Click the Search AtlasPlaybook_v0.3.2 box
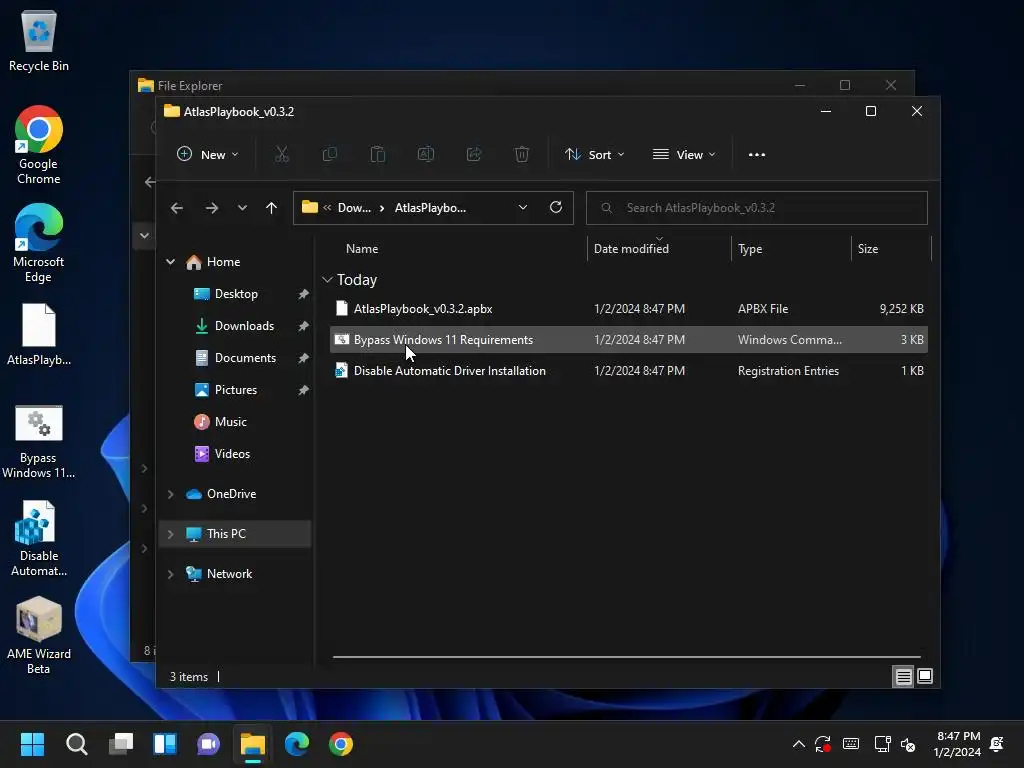 (x=757, y=208)
